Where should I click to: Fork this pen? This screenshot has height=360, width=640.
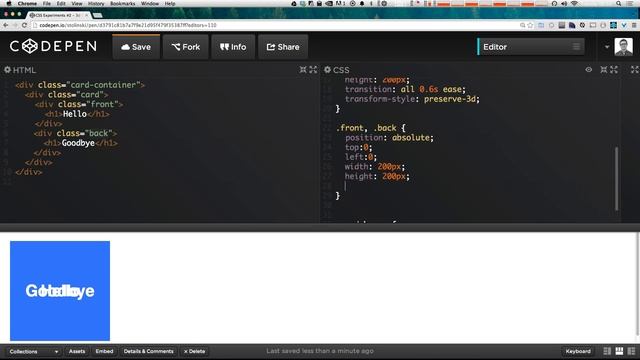coord(186,47)
